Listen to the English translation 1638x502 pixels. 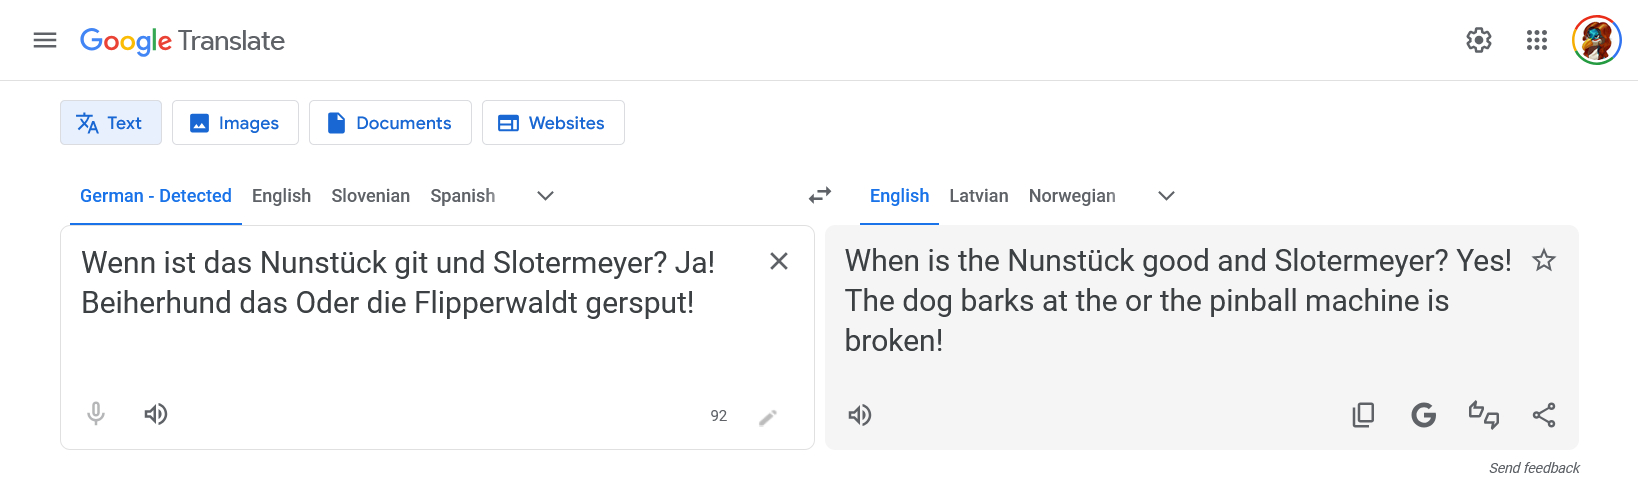coord(860,415)
